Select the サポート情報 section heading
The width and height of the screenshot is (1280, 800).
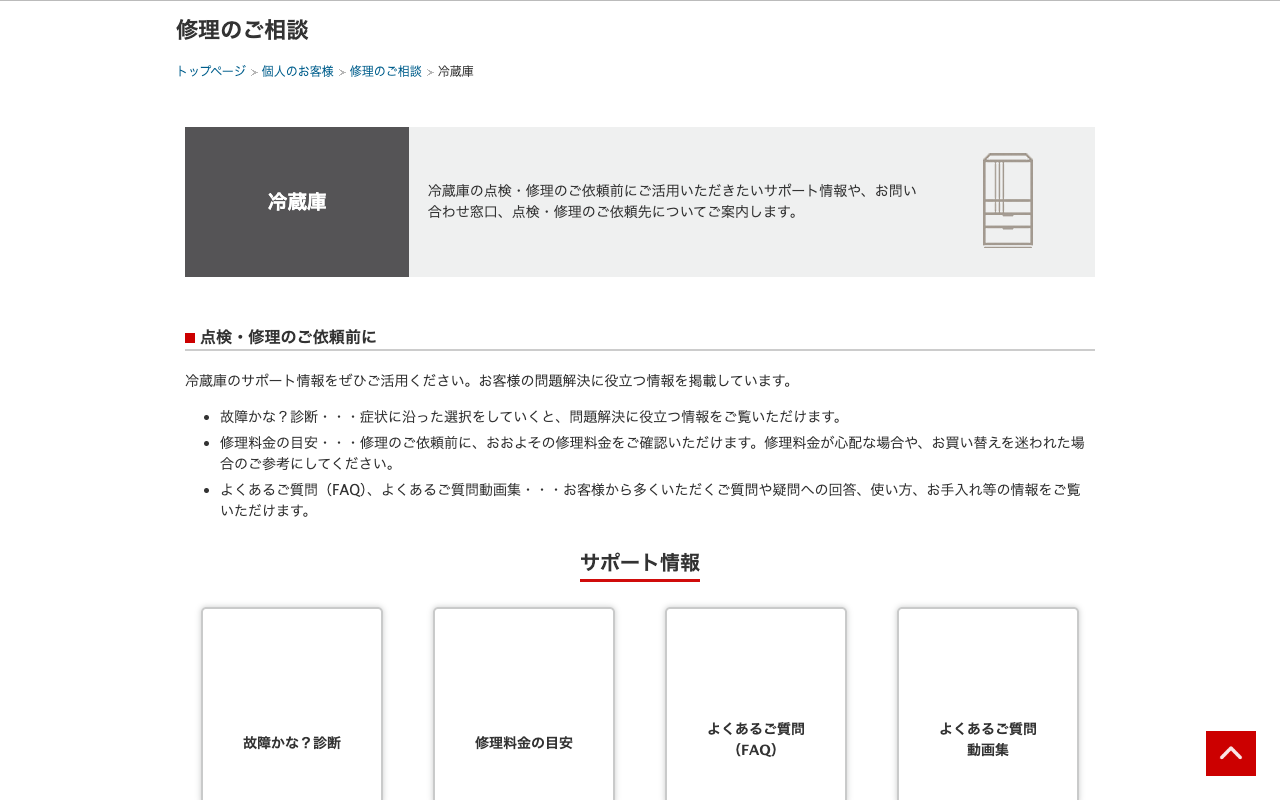640,563
